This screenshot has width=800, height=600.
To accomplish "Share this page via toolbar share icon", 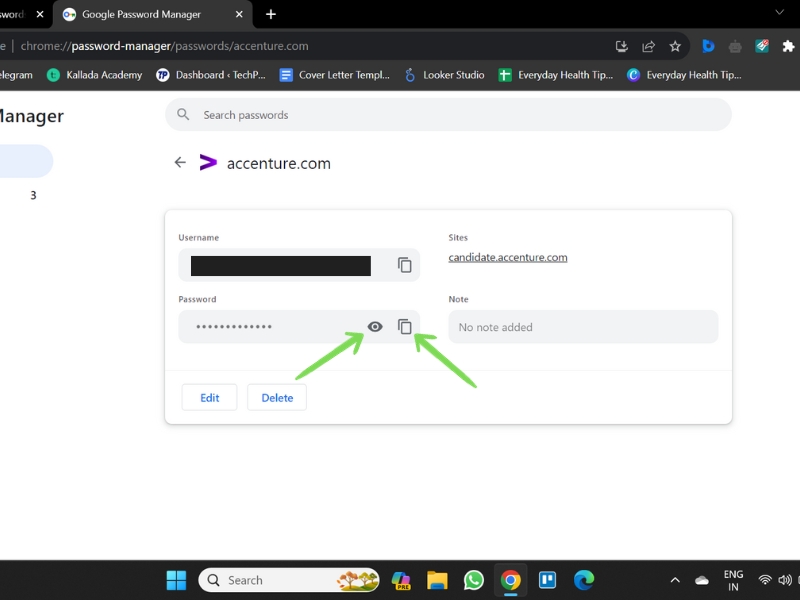I will (x=648, y=46).
